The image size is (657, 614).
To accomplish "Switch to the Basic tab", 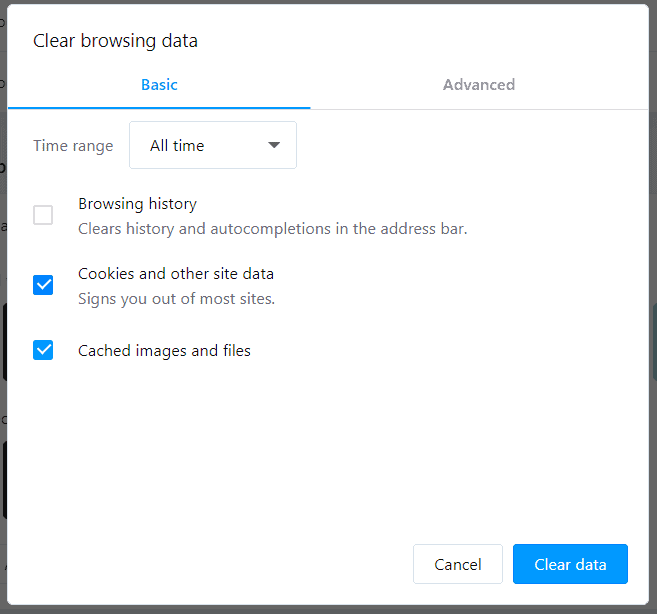I will pyautogui.click(x=159, y=85).
